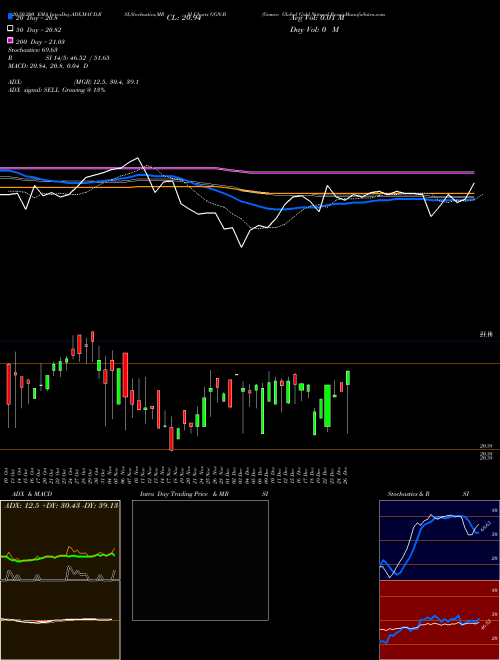Click the 21.16 price axis label
500x660 pixels.
(x=486, y=335)
